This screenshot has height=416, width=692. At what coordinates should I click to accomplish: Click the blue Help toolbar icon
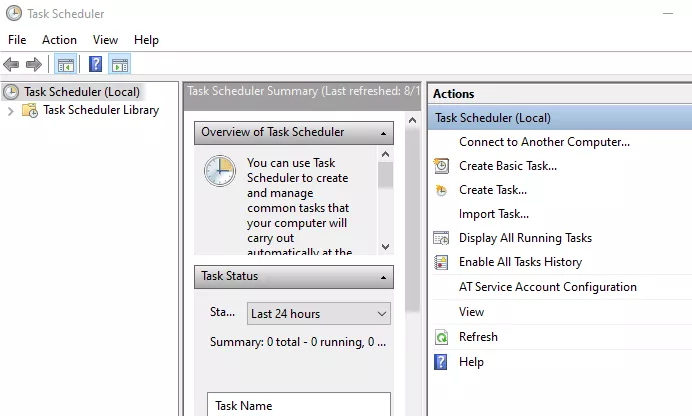(x=95, y=64)
